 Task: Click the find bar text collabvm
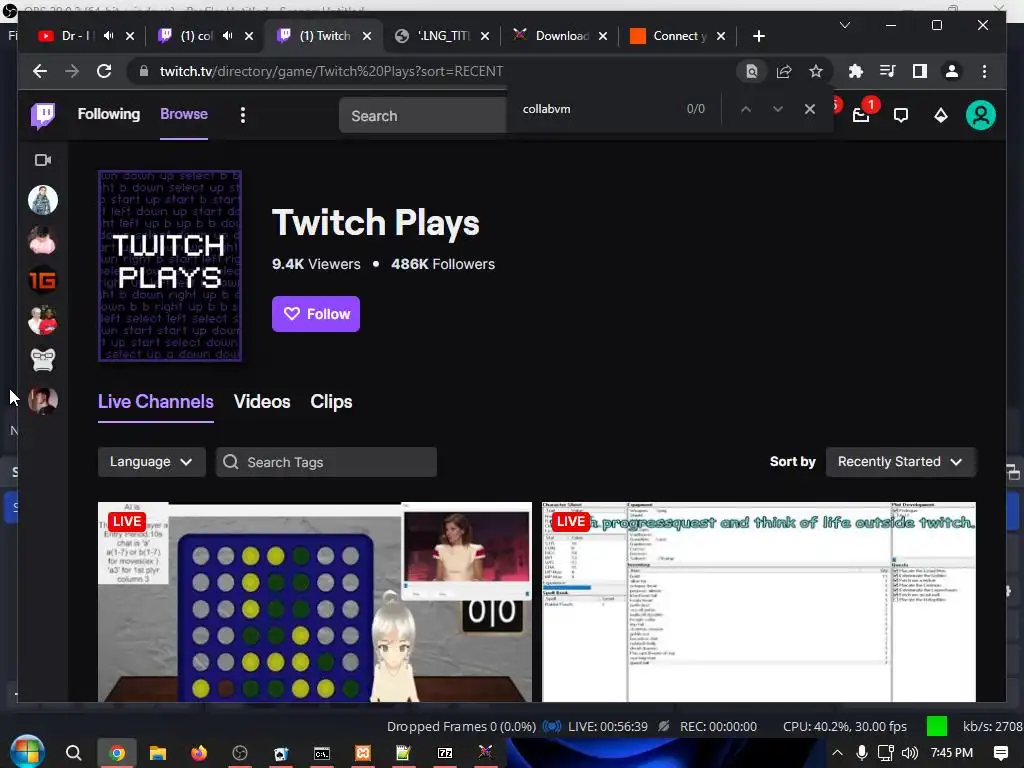(547, 109)
